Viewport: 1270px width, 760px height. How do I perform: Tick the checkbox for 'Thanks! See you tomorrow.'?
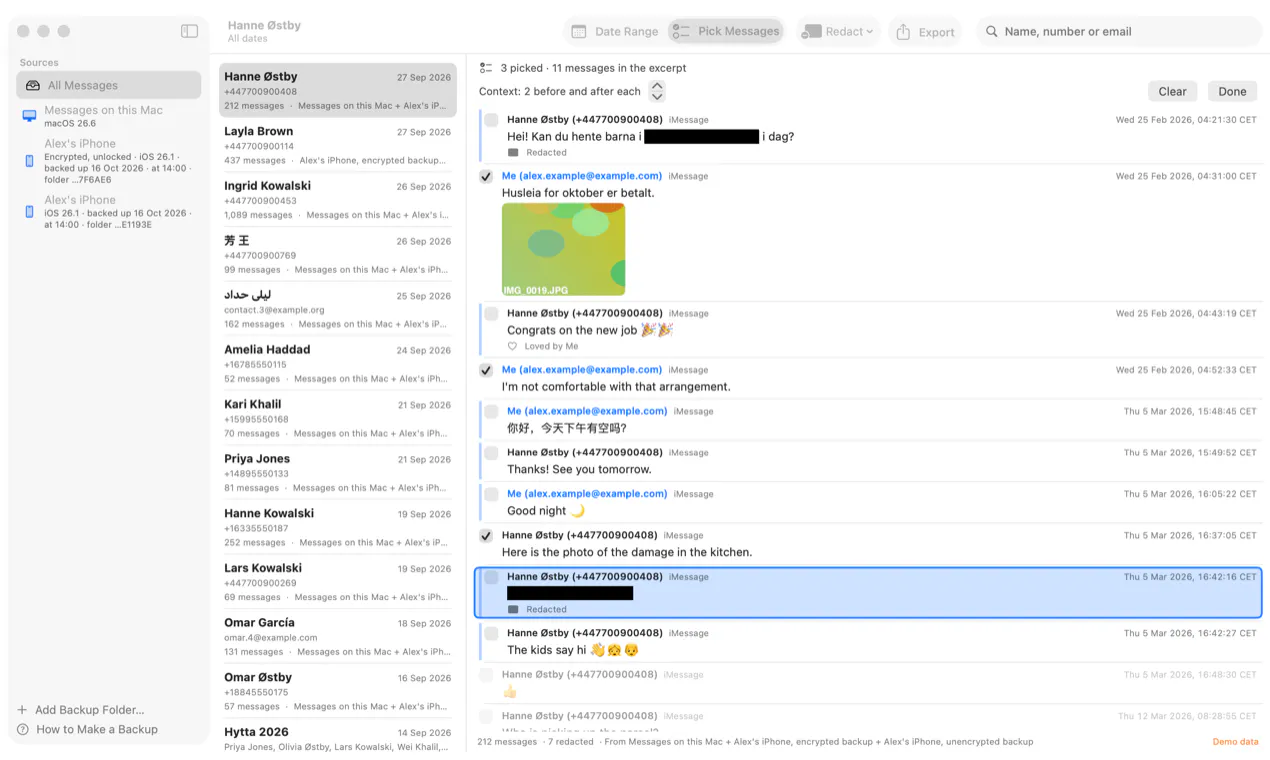[491, 453]
